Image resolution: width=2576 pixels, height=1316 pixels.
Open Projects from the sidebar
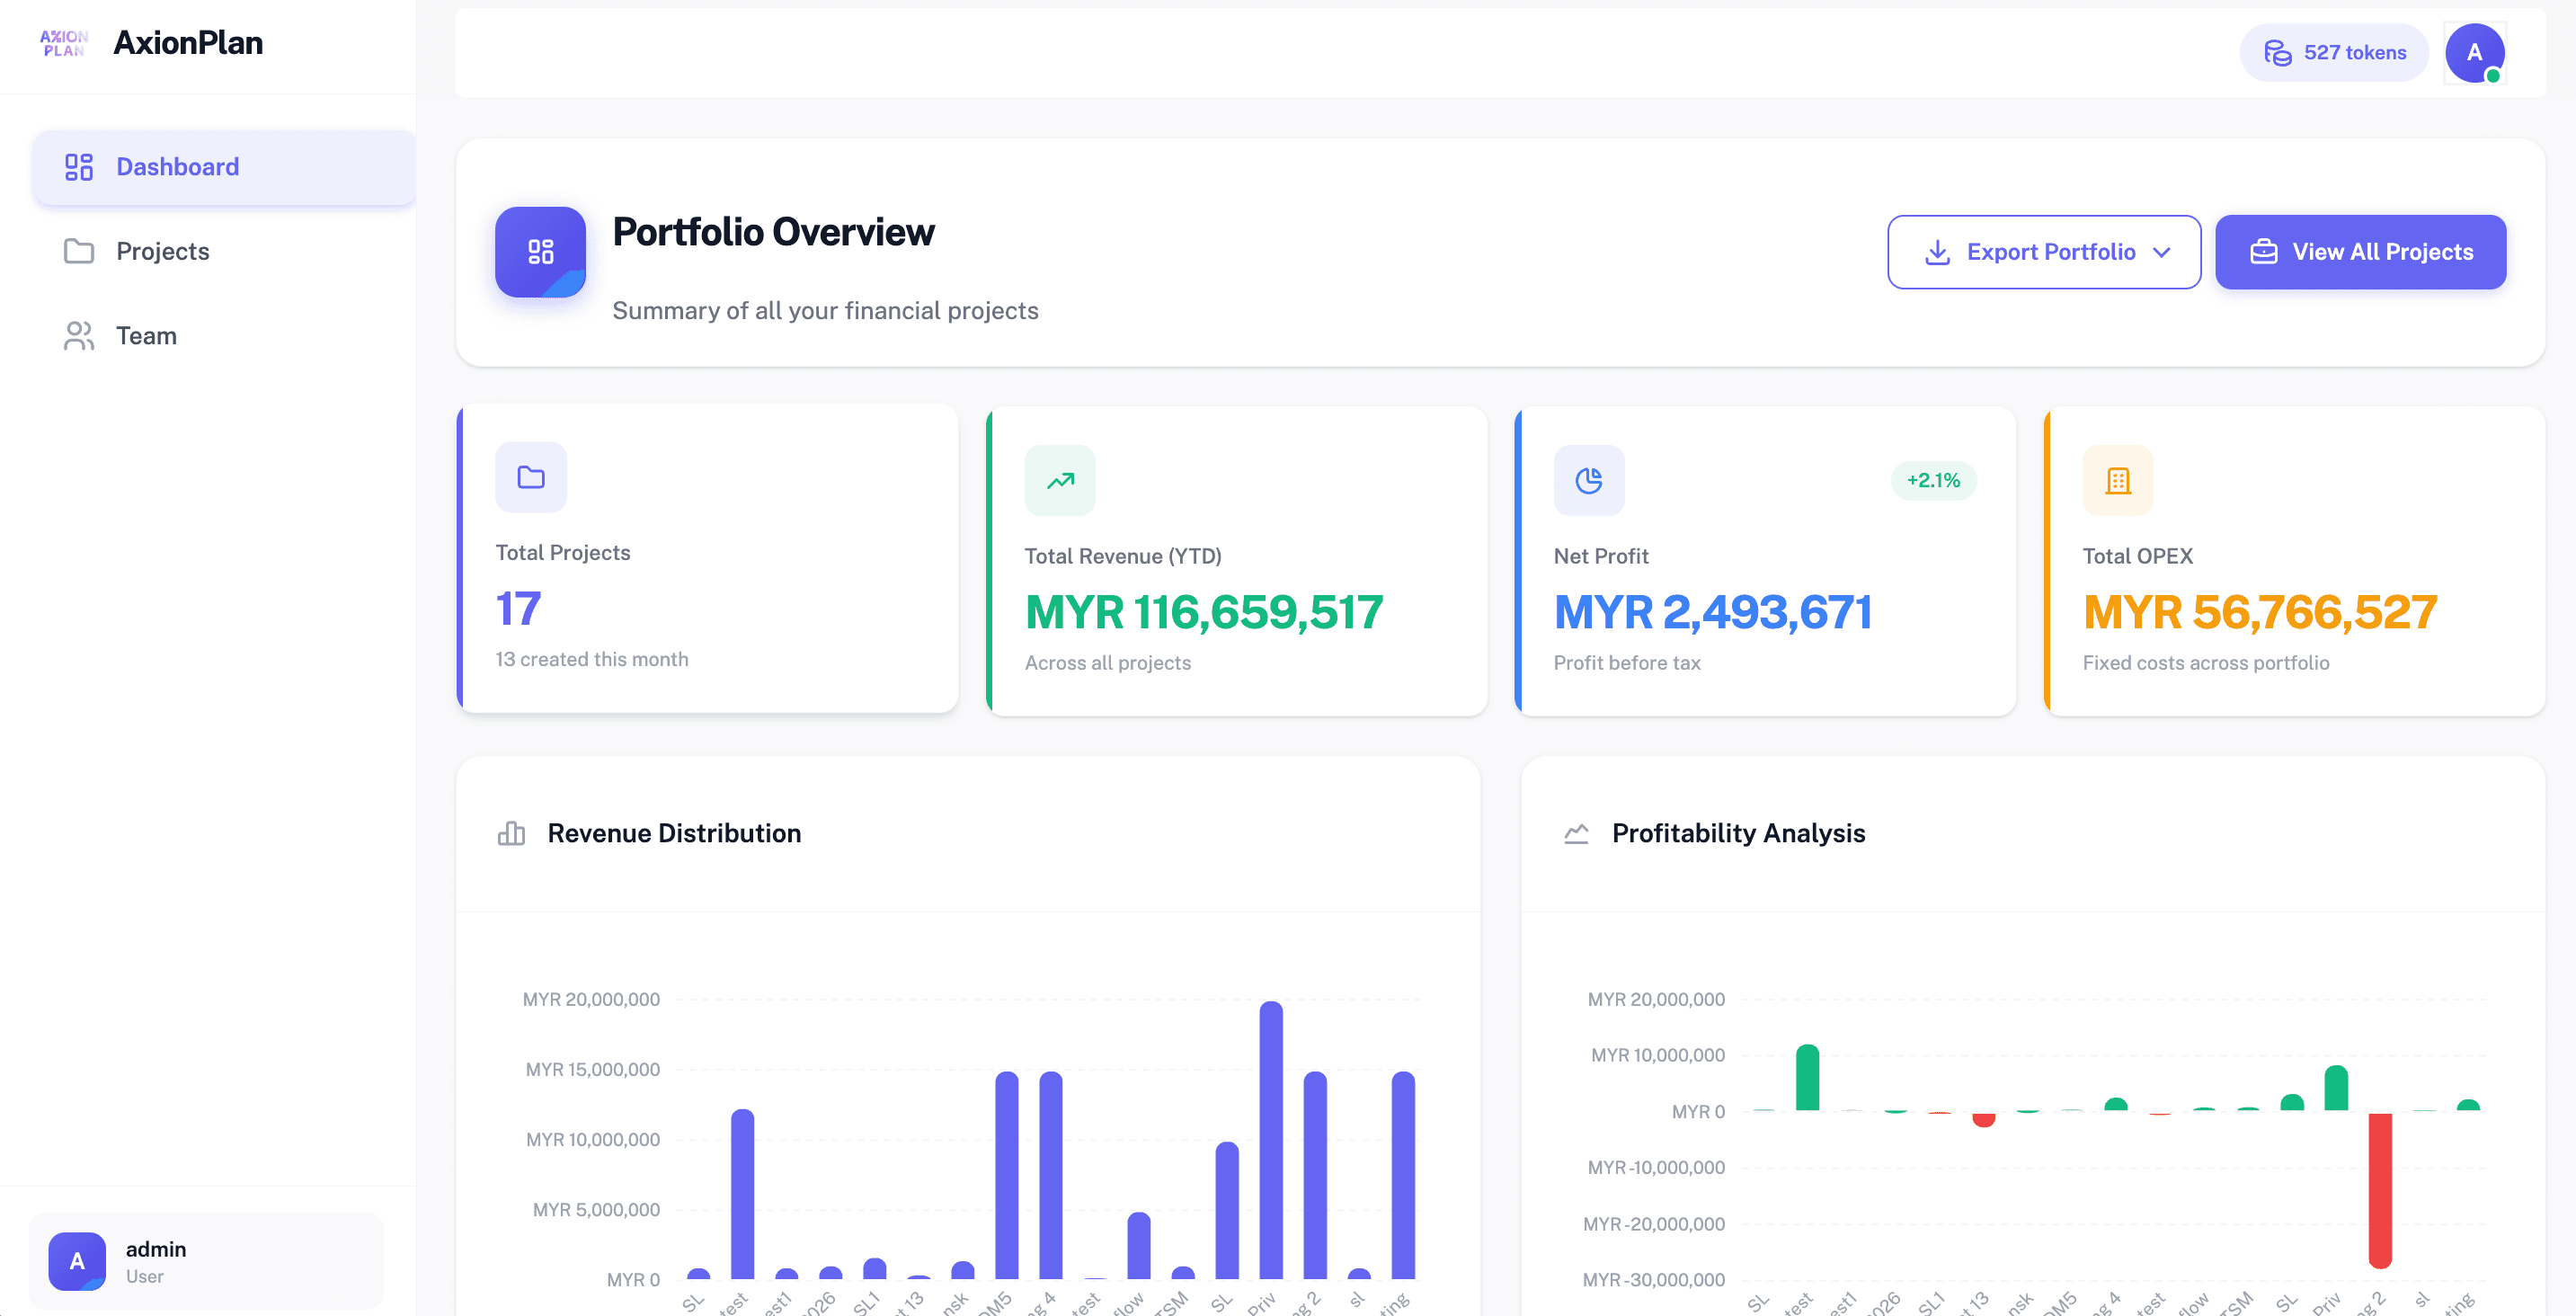coord(162,251)
